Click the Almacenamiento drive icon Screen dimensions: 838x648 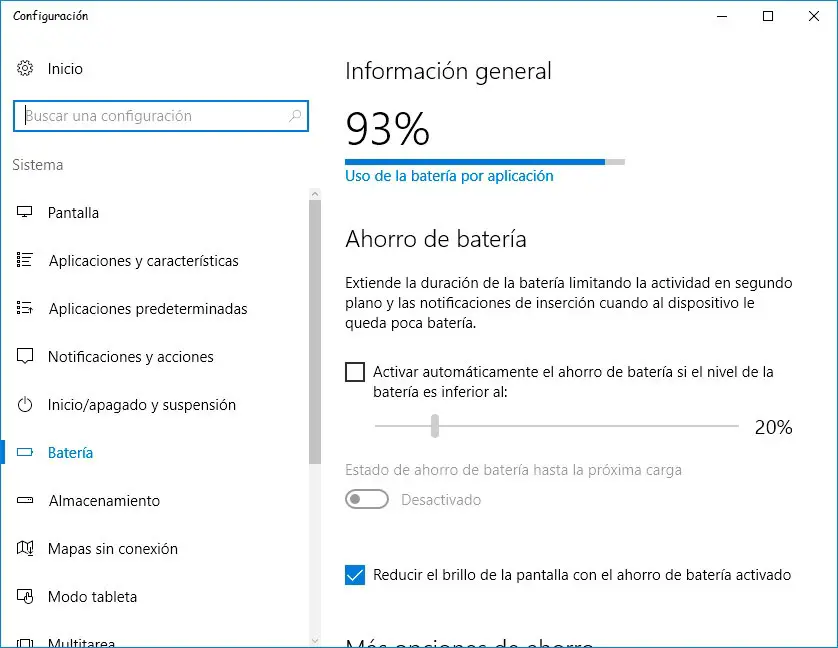tap(26, 501)
